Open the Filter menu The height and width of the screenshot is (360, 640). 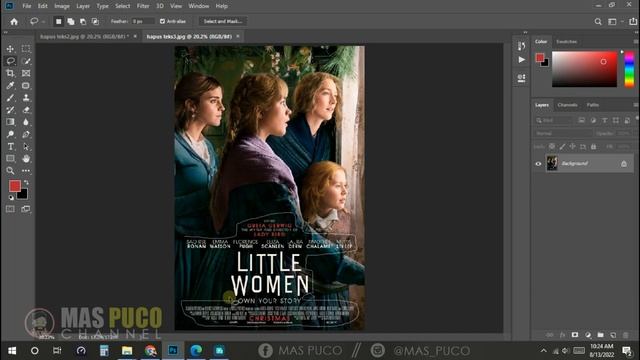[x=143, y=6]
